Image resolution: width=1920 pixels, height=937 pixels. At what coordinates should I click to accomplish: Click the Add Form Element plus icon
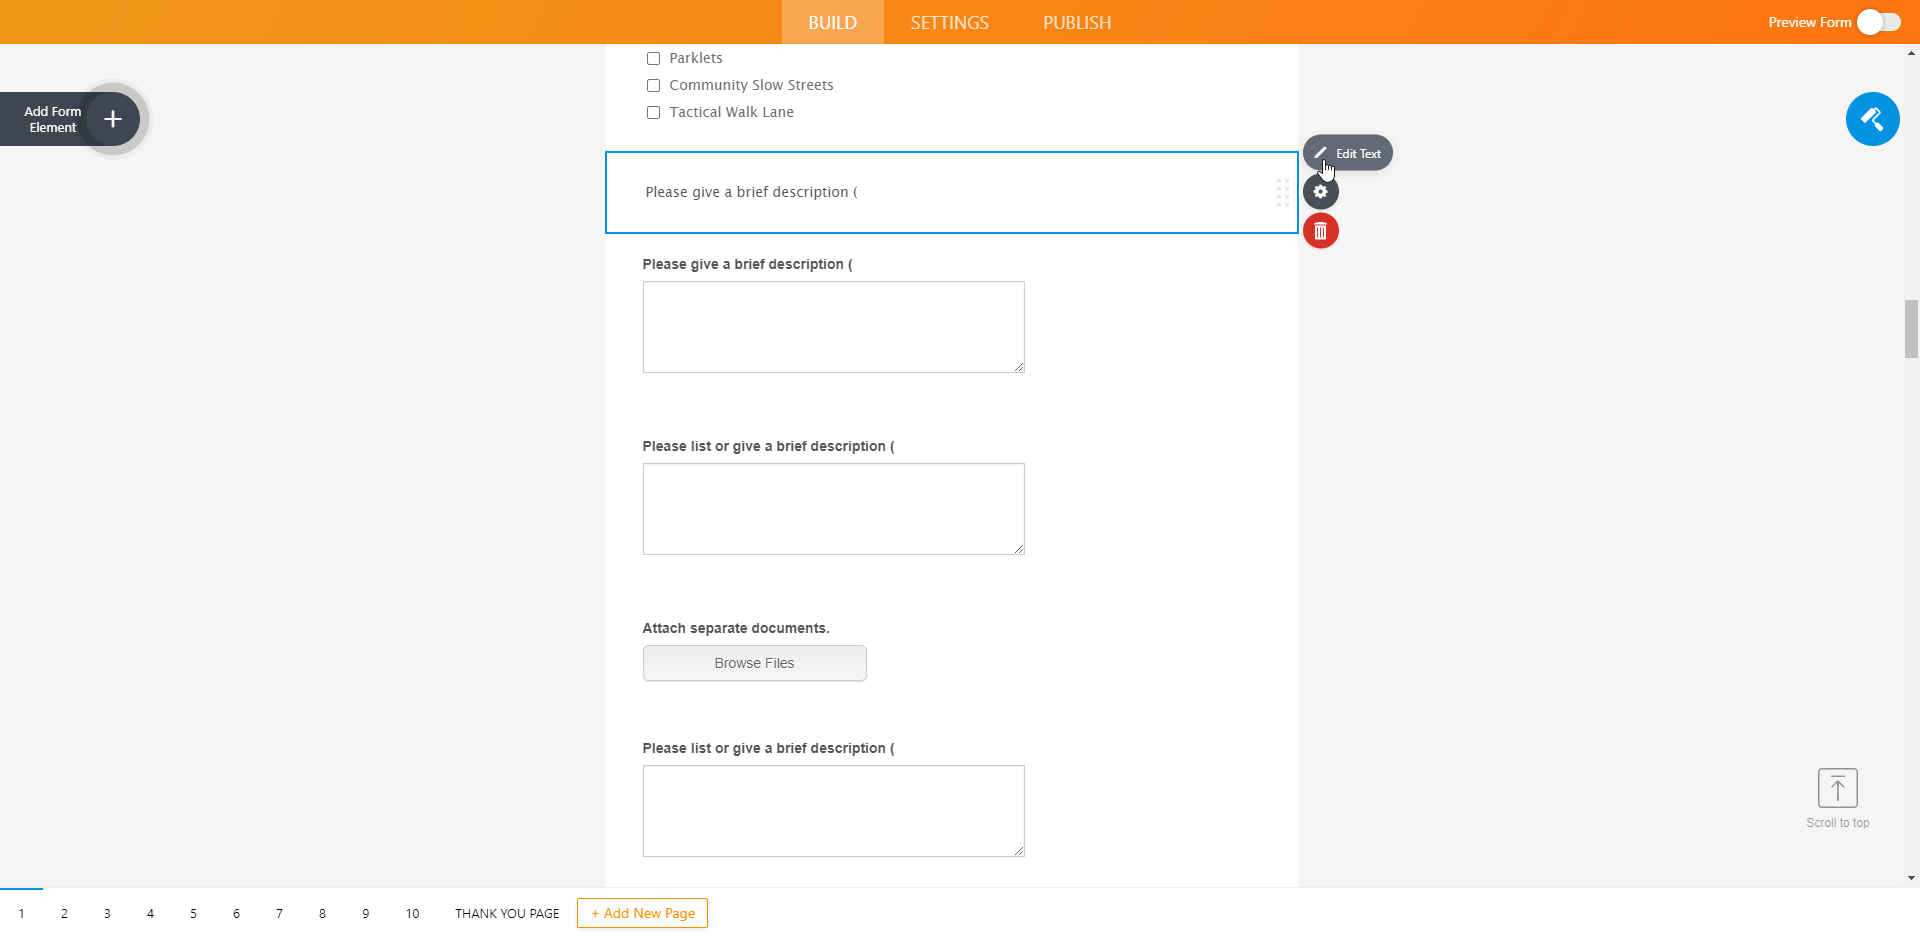point(113,119)
